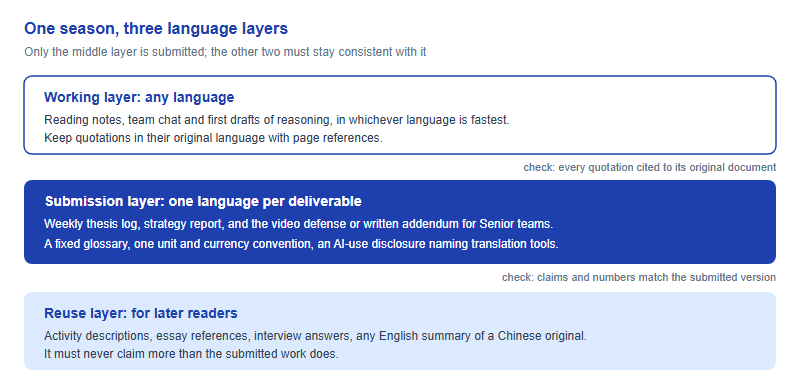The image size is (800, 390).
Task: Select the subtitle 'Only the middle layer is submitted'
Action: click(x=225, y=52)
